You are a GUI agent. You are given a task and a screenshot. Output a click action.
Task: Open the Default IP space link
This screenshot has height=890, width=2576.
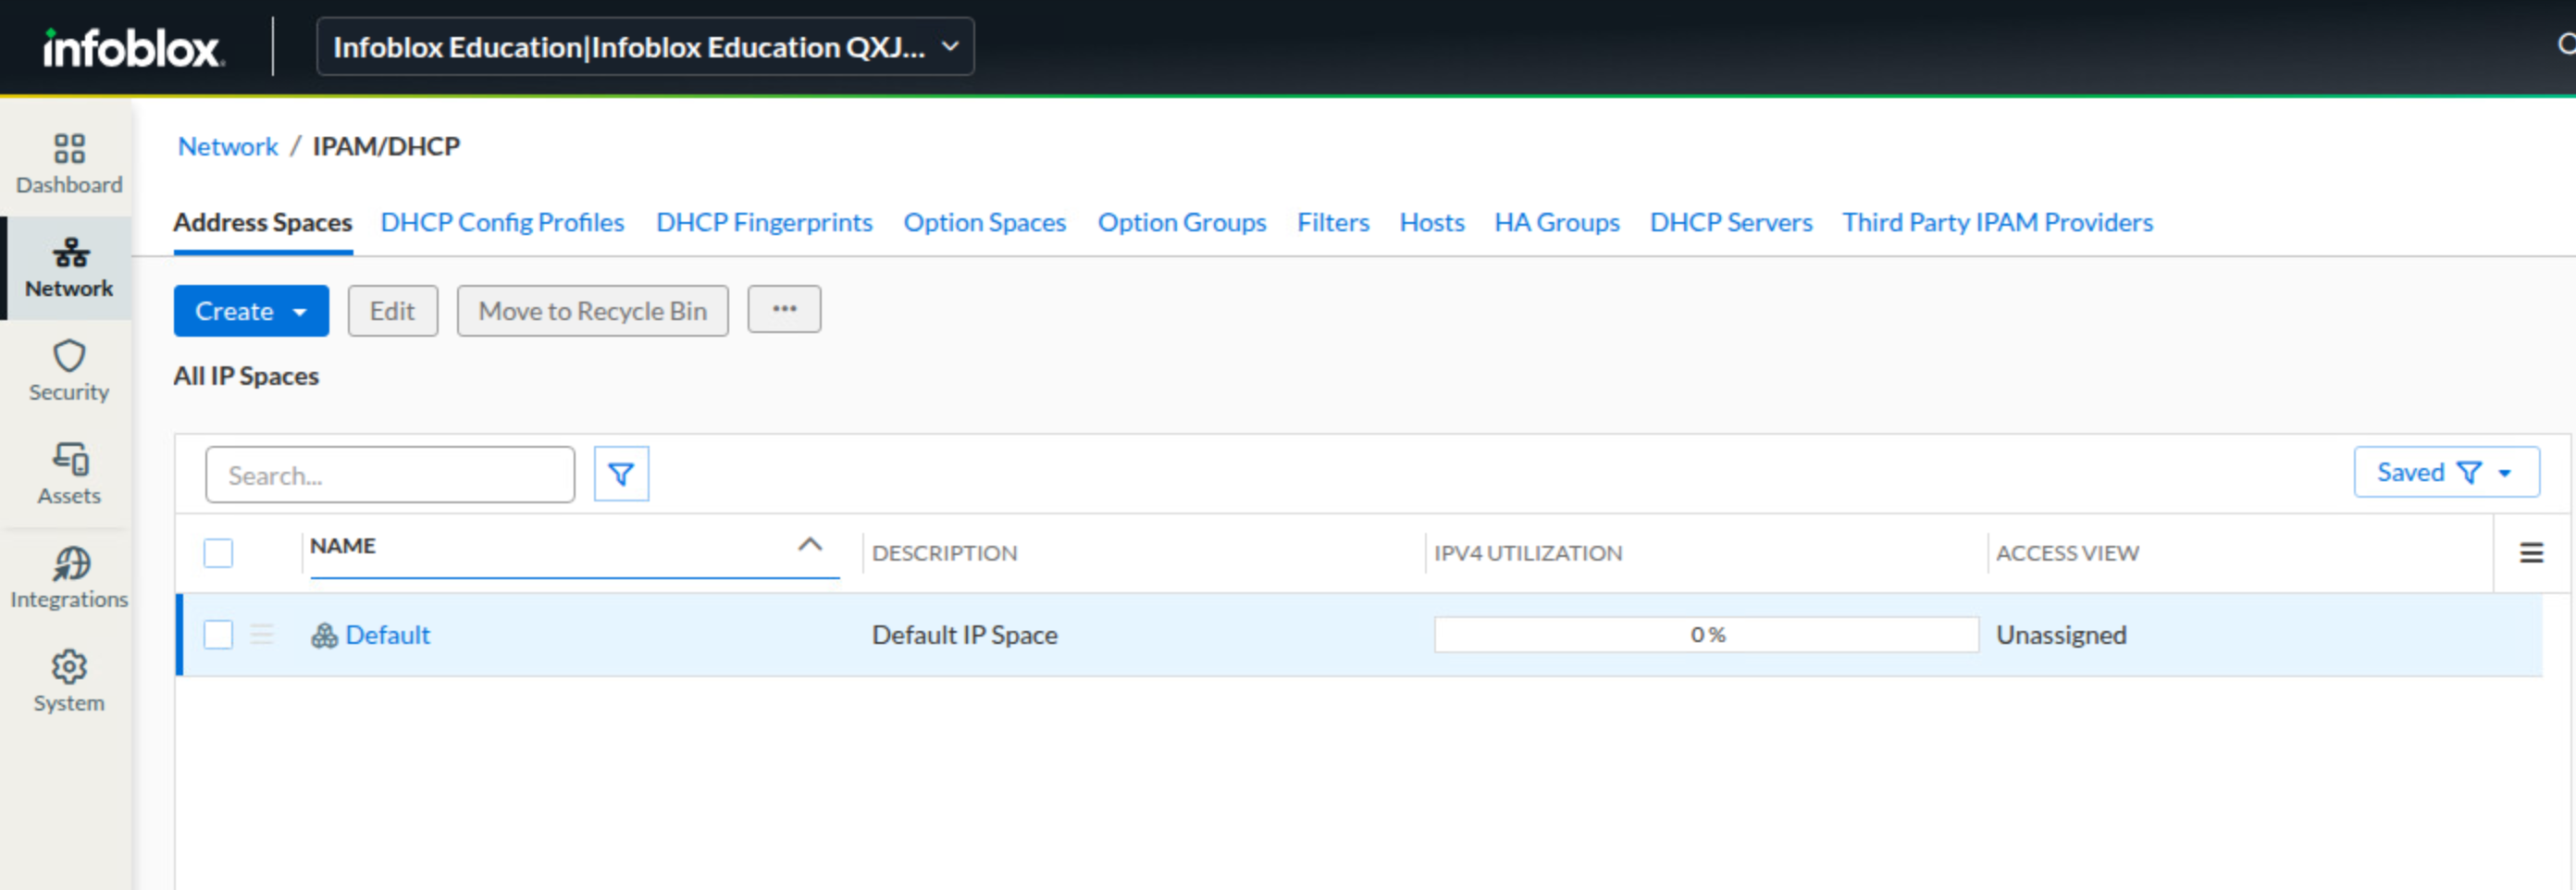388,635
